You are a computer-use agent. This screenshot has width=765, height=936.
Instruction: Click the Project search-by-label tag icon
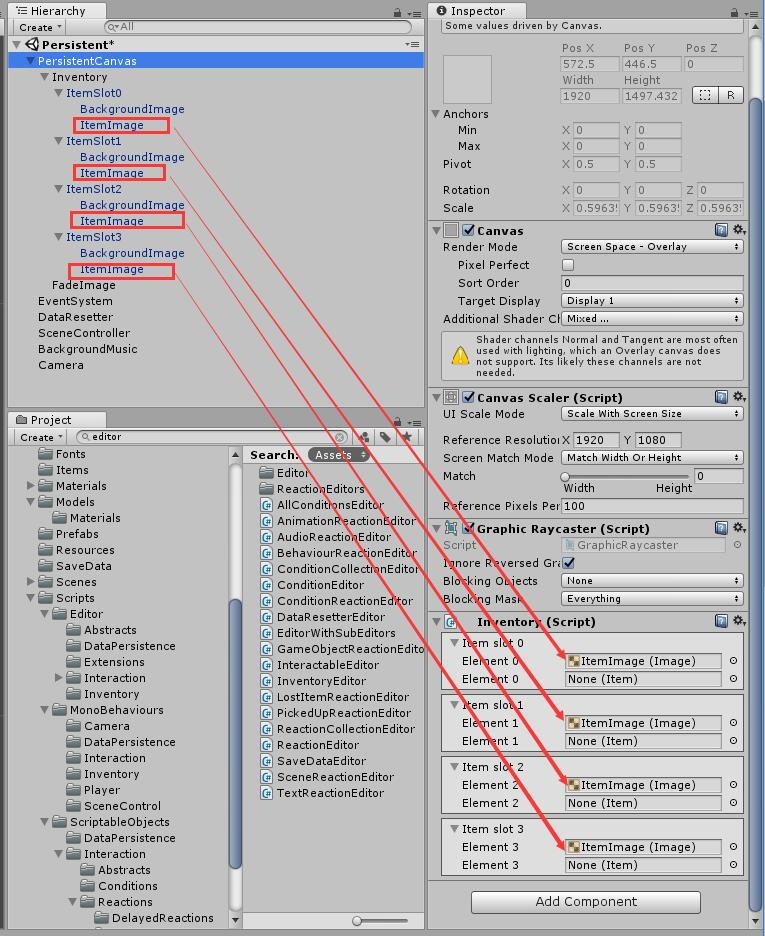click(x=385, y=437)
